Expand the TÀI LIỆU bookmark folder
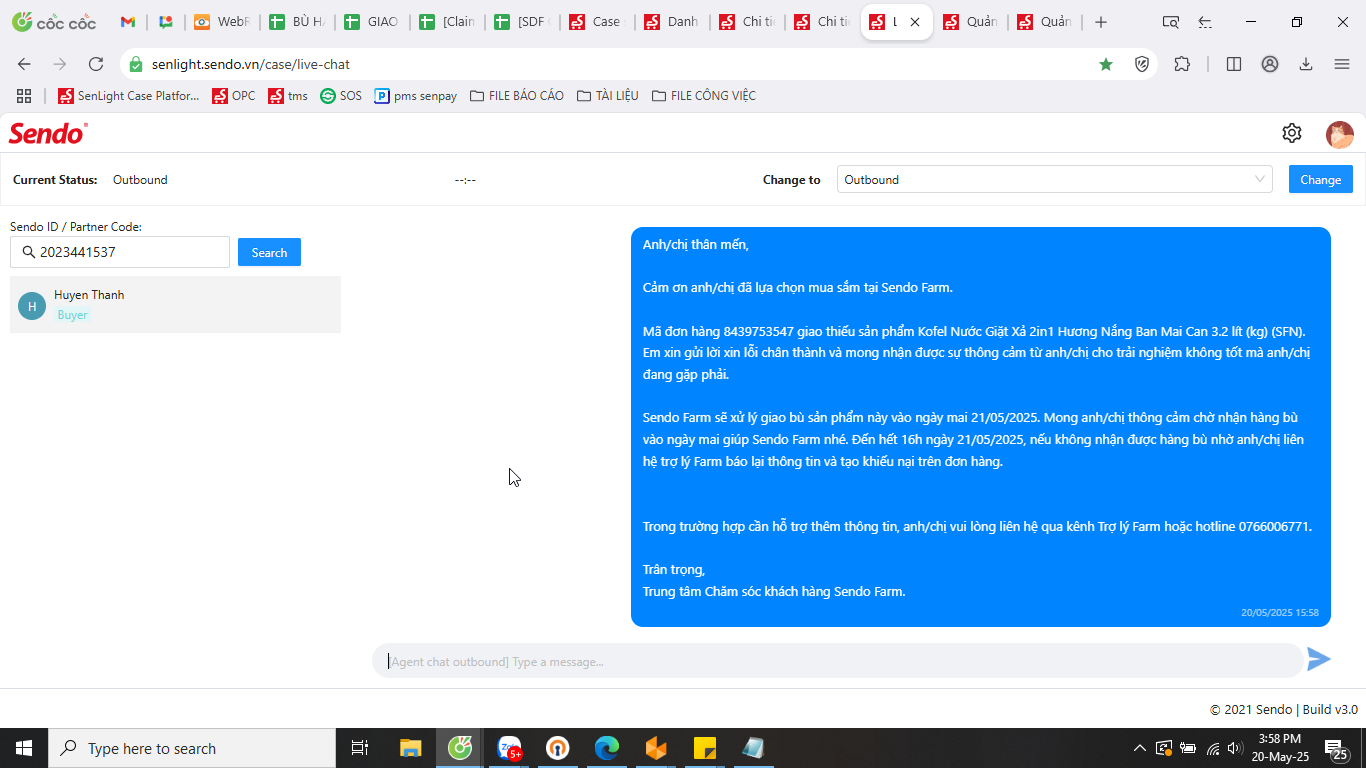 (x=608, y=96)
